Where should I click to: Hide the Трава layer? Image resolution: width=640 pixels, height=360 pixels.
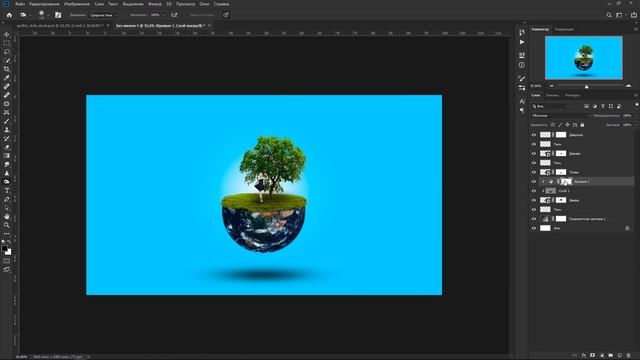[x=533, y=172]
